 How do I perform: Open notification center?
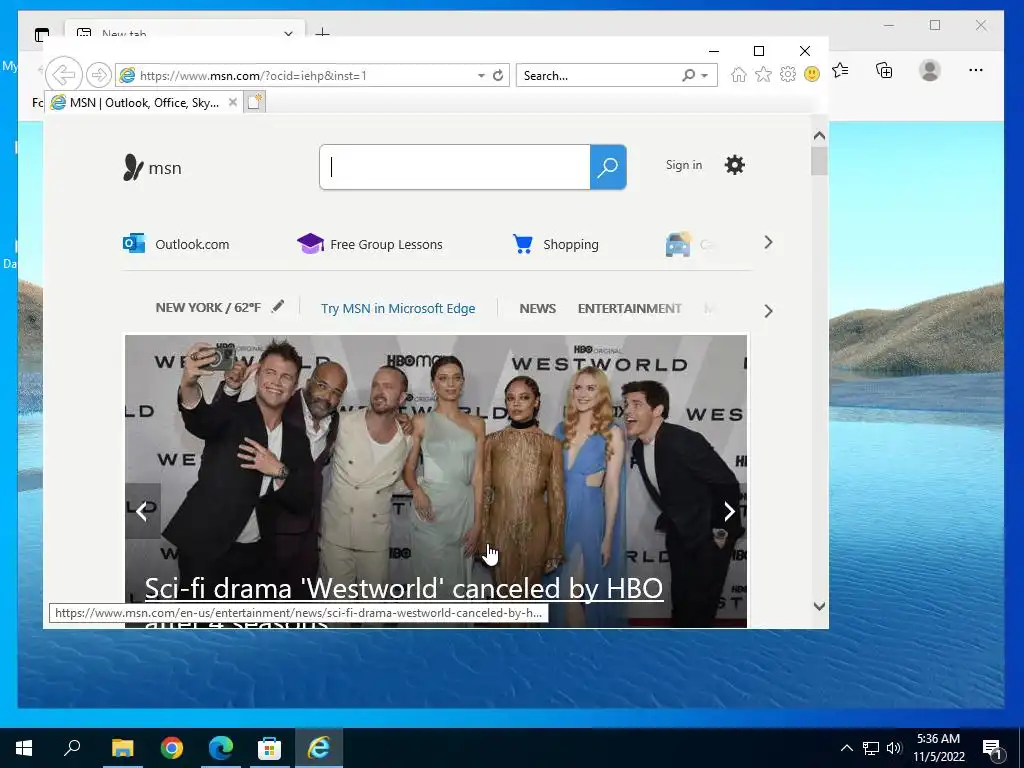(993, 749)
